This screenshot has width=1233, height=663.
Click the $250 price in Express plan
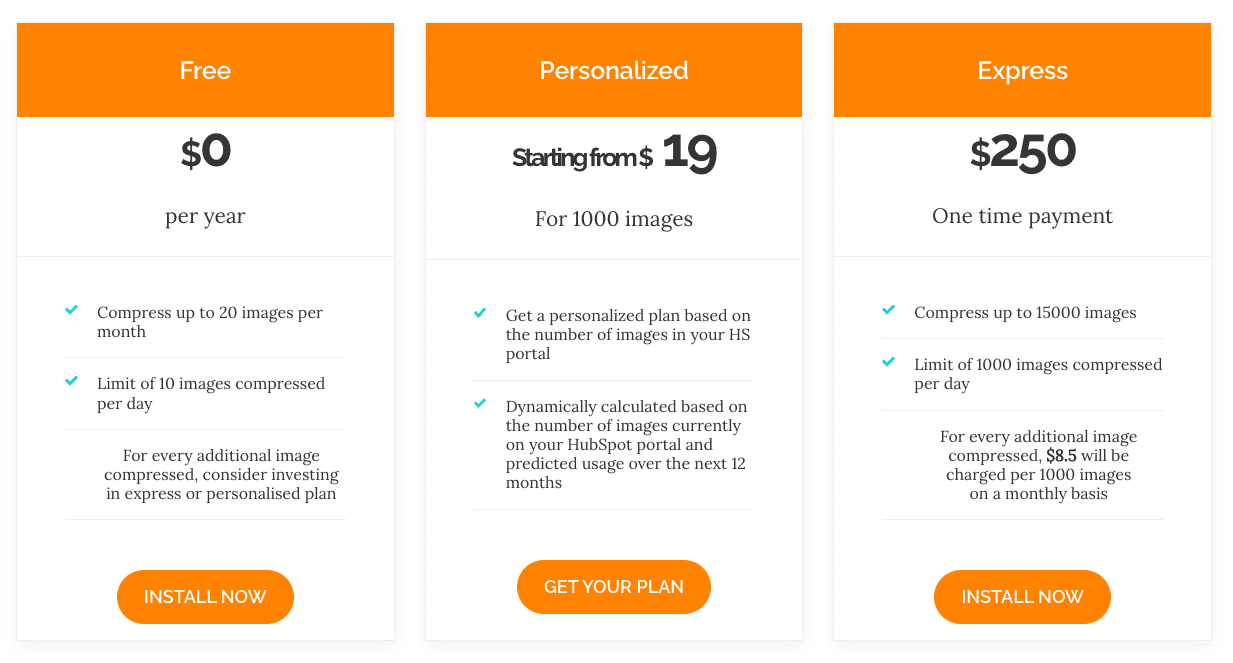(x=1022, y=152)
